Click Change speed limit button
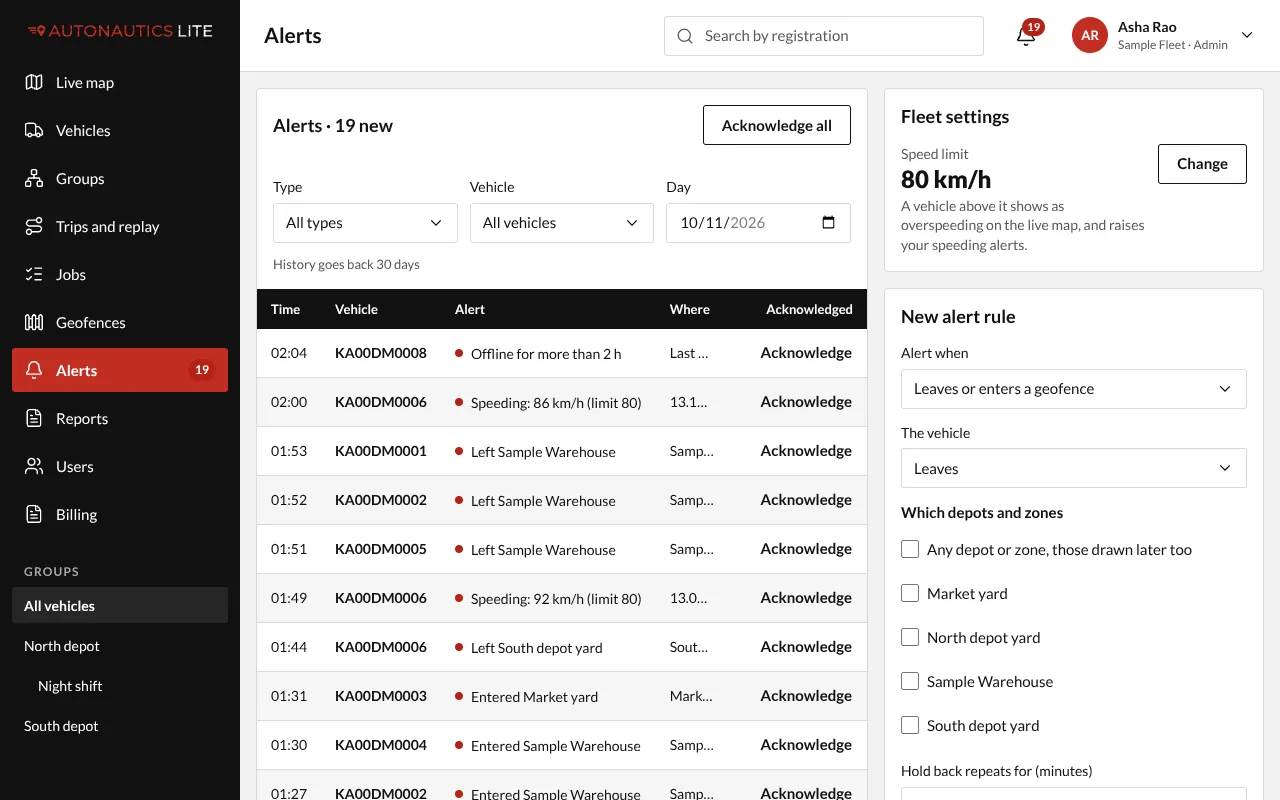The width and height of the screenshot is (1280, 800). (1202, 164)
